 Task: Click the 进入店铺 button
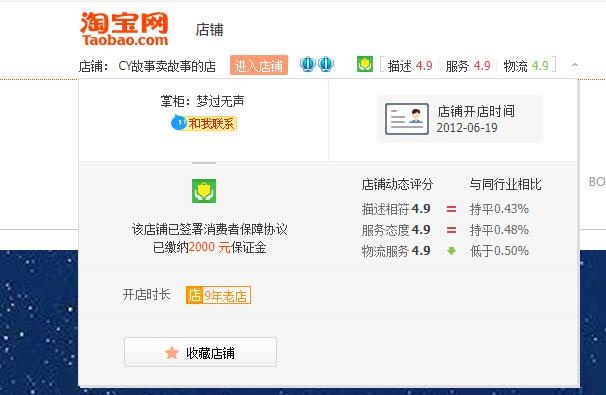click(x=259, y=65)
